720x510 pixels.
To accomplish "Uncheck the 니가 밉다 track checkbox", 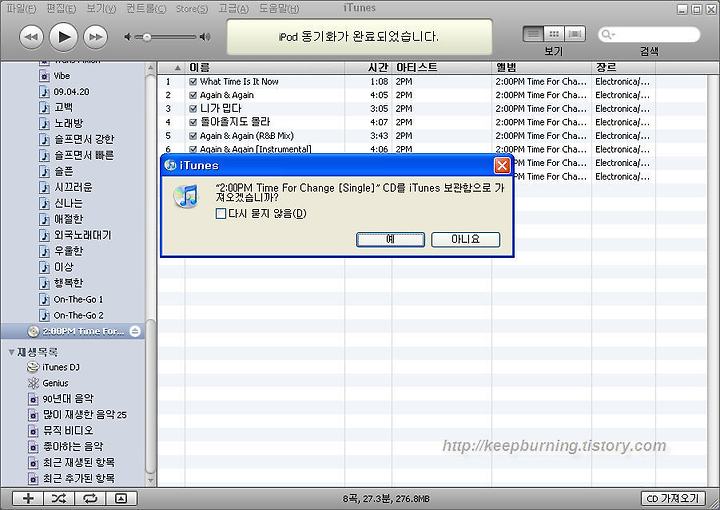I will click(193, 109).
